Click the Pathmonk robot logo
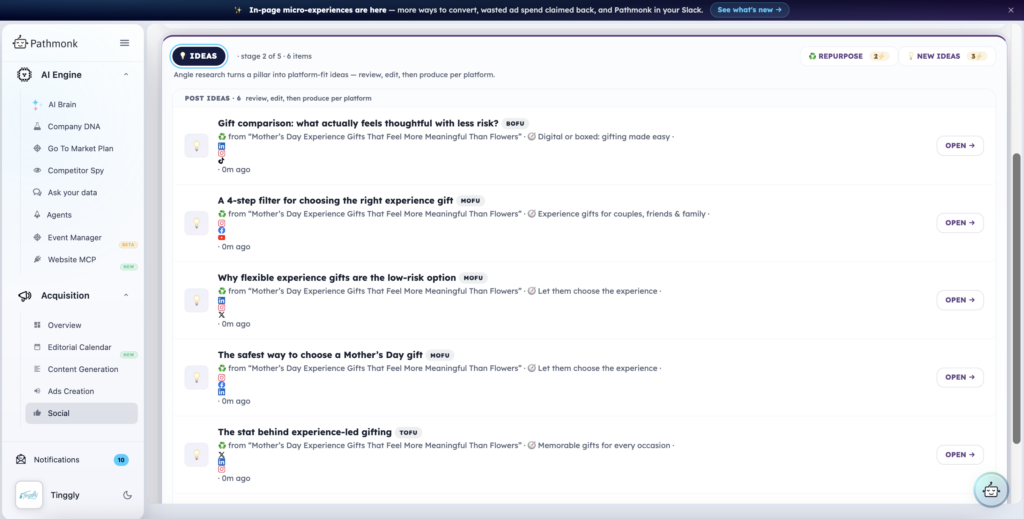Viewport: 1024px width, 519px height. pos(20,42)
